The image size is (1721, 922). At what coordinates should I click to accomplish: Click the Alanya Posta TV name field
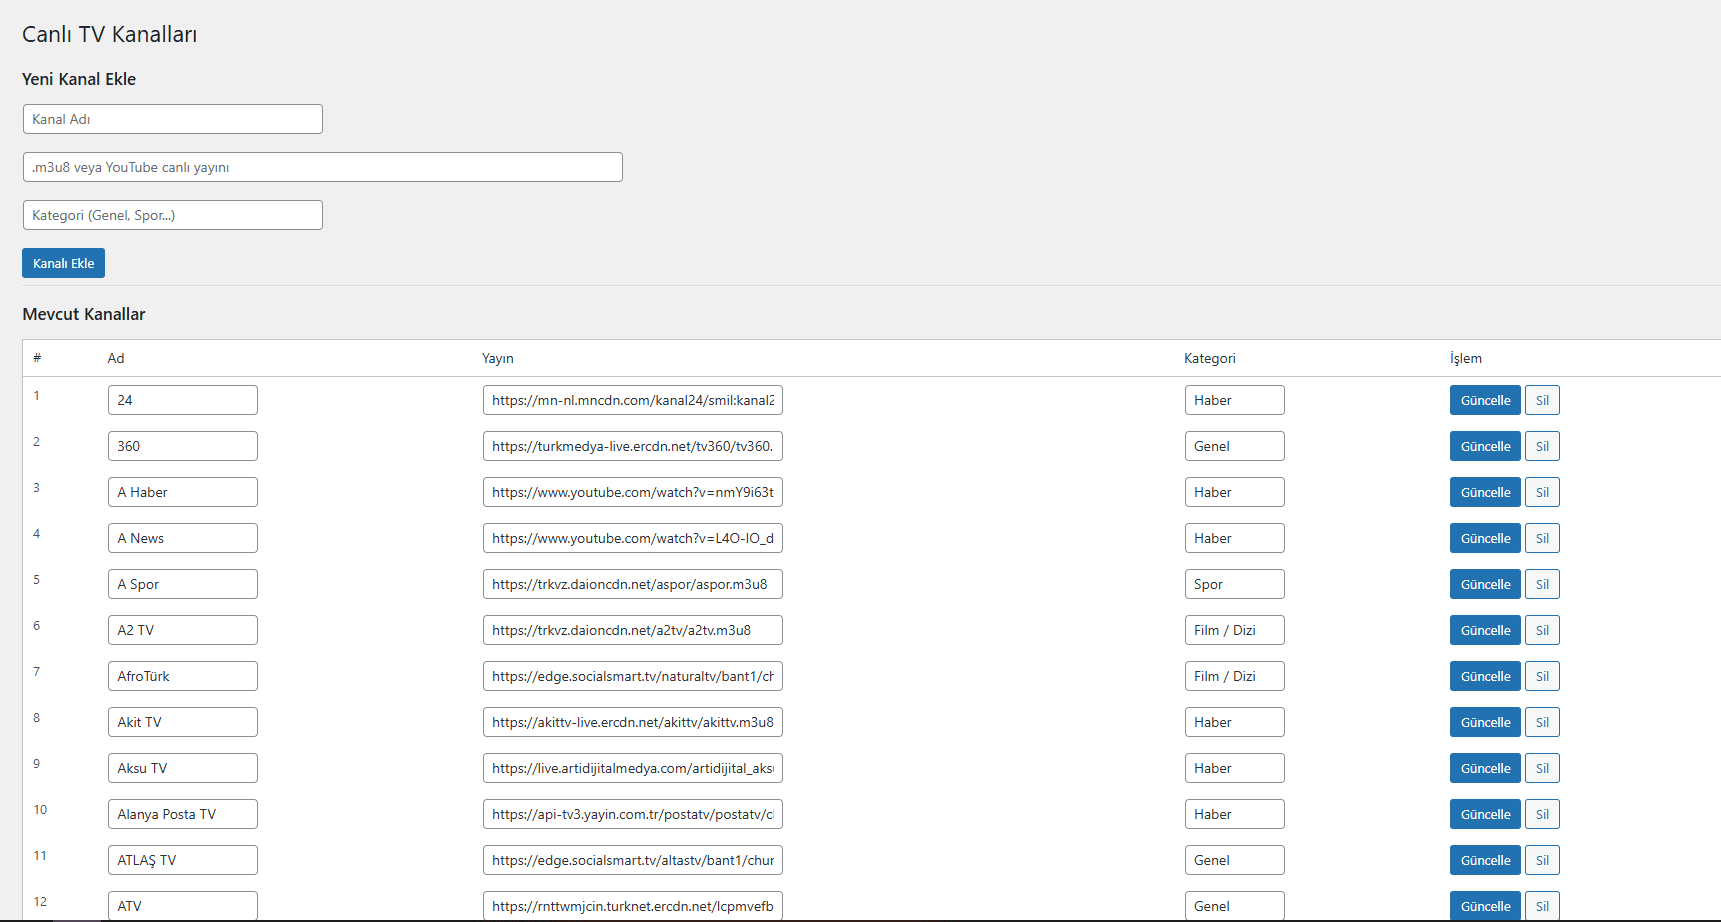pyautogui.click(x=182, y=814)
